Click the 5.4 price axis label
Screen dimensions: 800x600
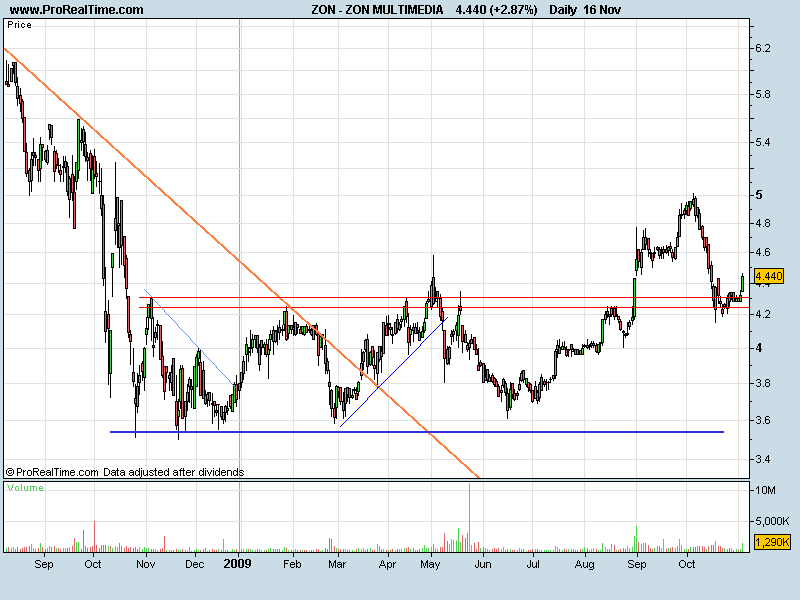(763, 142)
